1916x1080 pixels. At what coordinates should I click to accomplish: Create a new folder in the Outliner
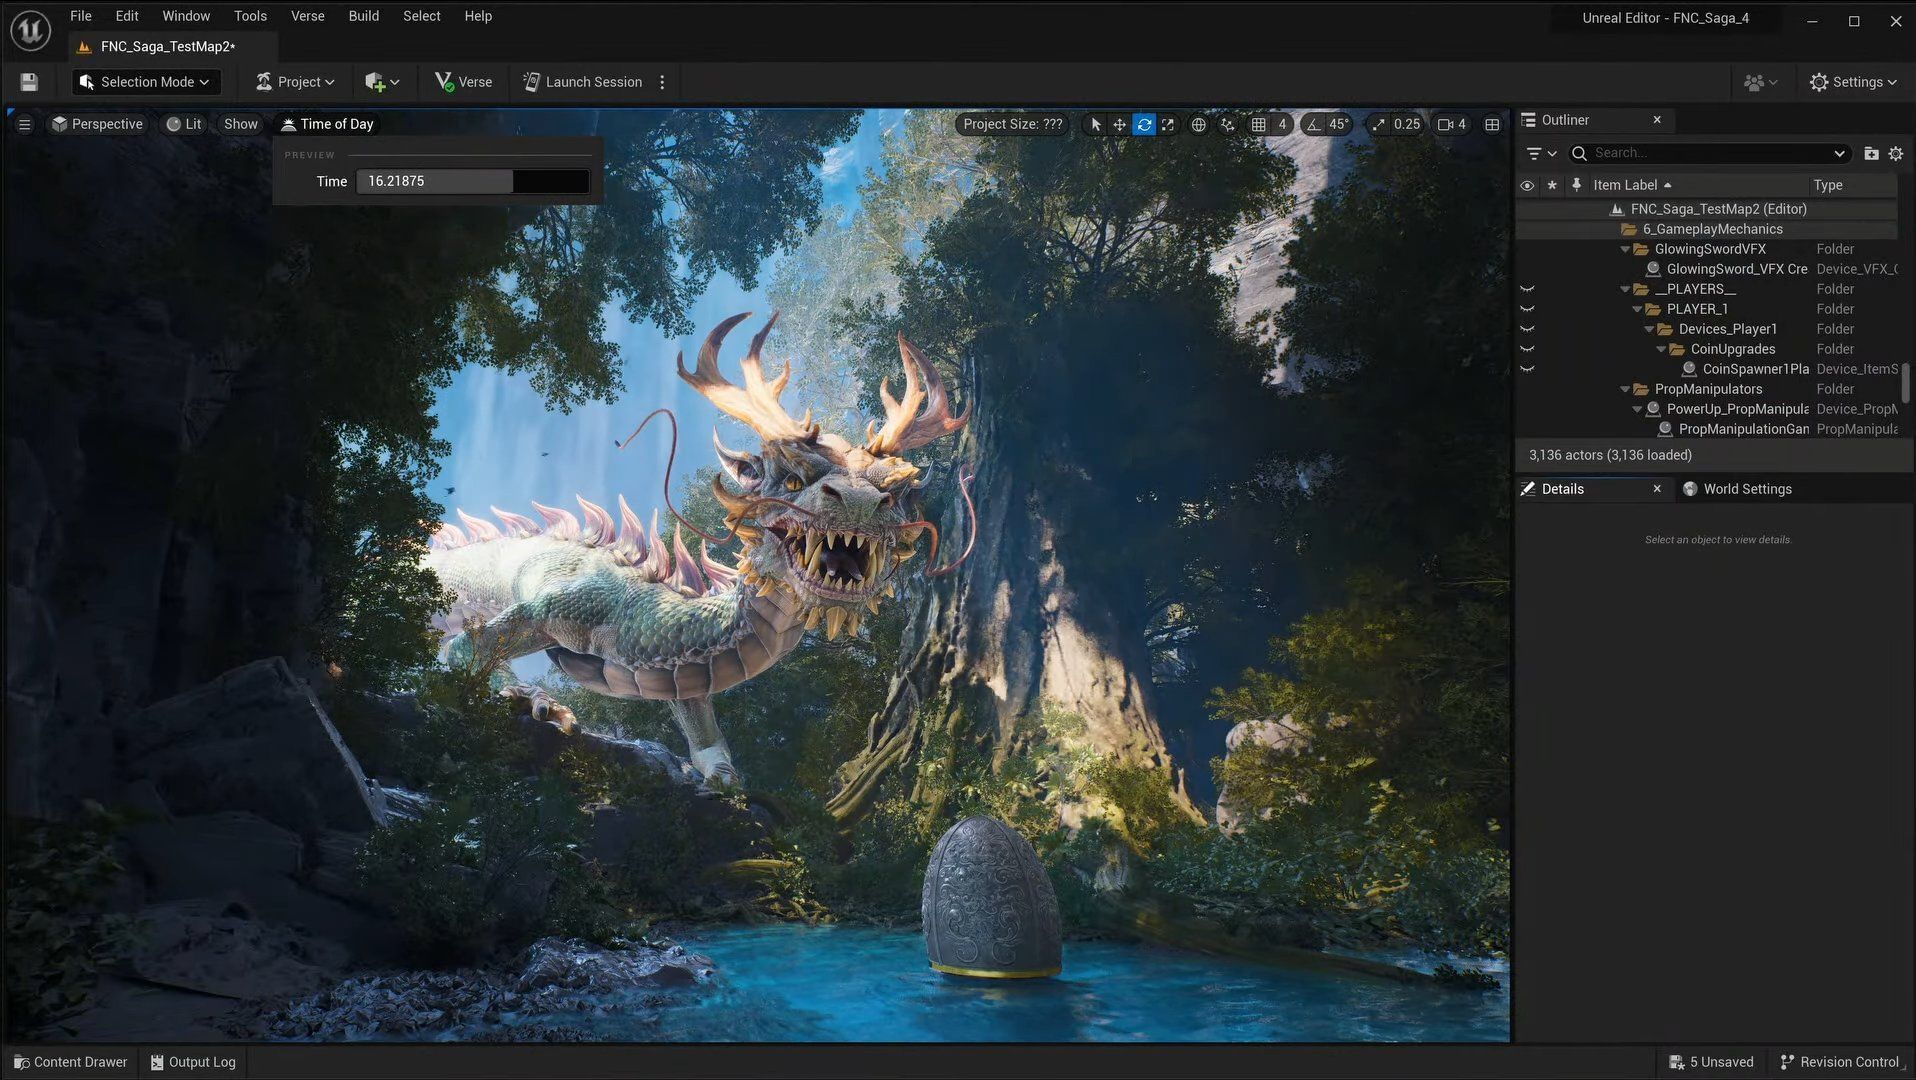[x=1871, y=153]
